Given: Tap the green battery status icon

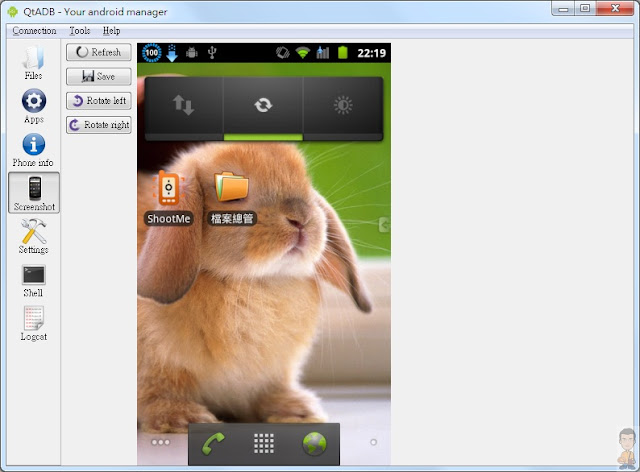Looking at the screenshot, I should coord(343,53).
